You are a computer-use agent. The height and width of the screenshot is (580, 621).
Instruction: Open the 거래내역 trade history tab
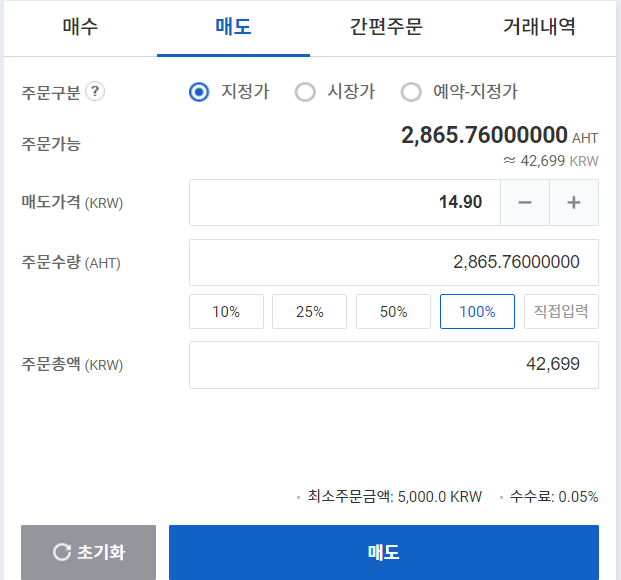pos(539,28)
